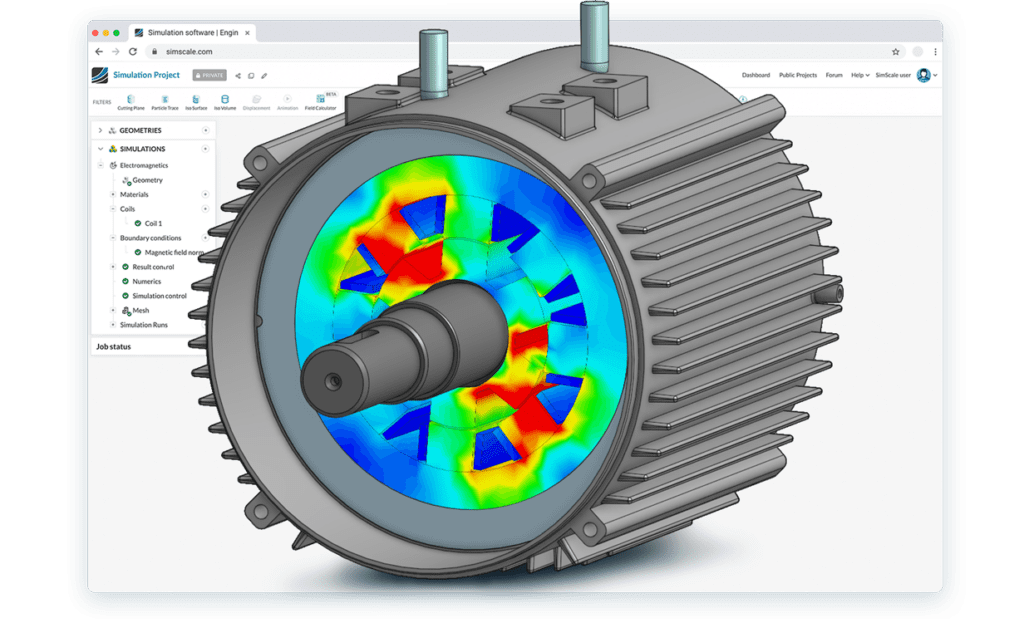The image size is (1024, 623).
Task: Open the SimScale user avatar menu
Action: [x=923, y=75]
